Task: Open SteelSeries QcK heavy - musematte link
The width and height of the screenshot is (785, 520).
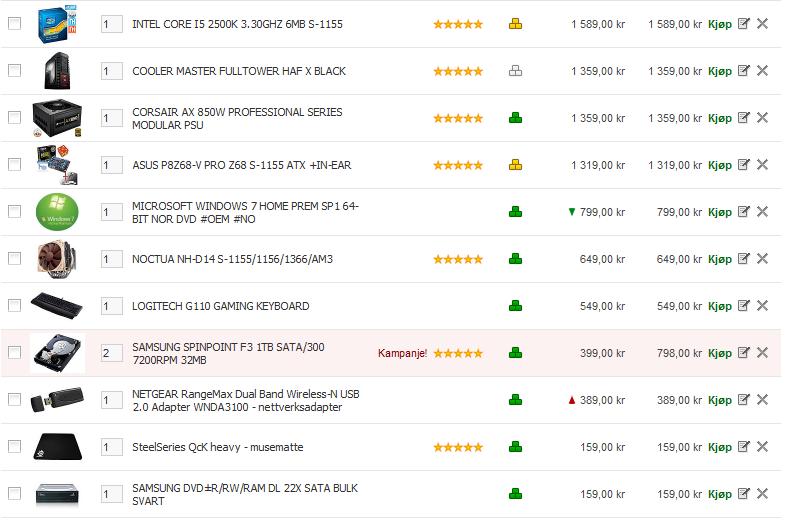Action: coord(218,447)
